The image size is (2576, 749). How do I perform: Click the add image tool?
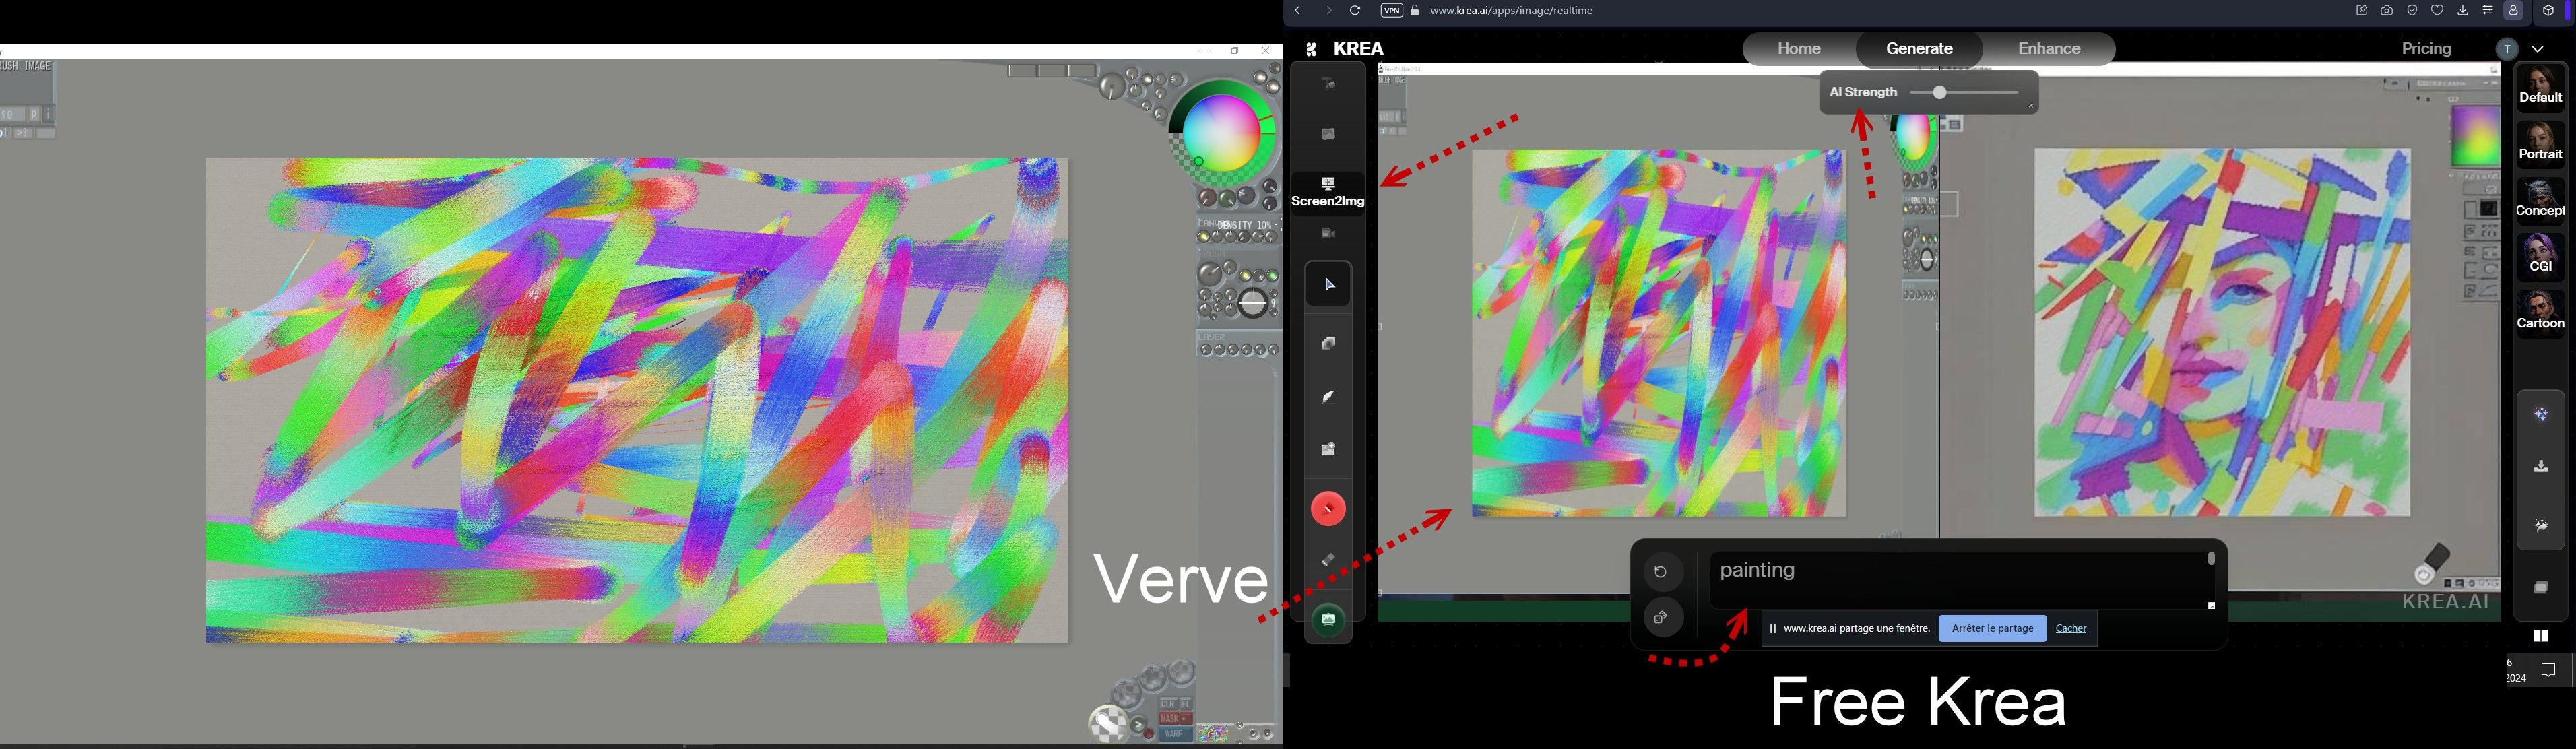(1327, 450)
